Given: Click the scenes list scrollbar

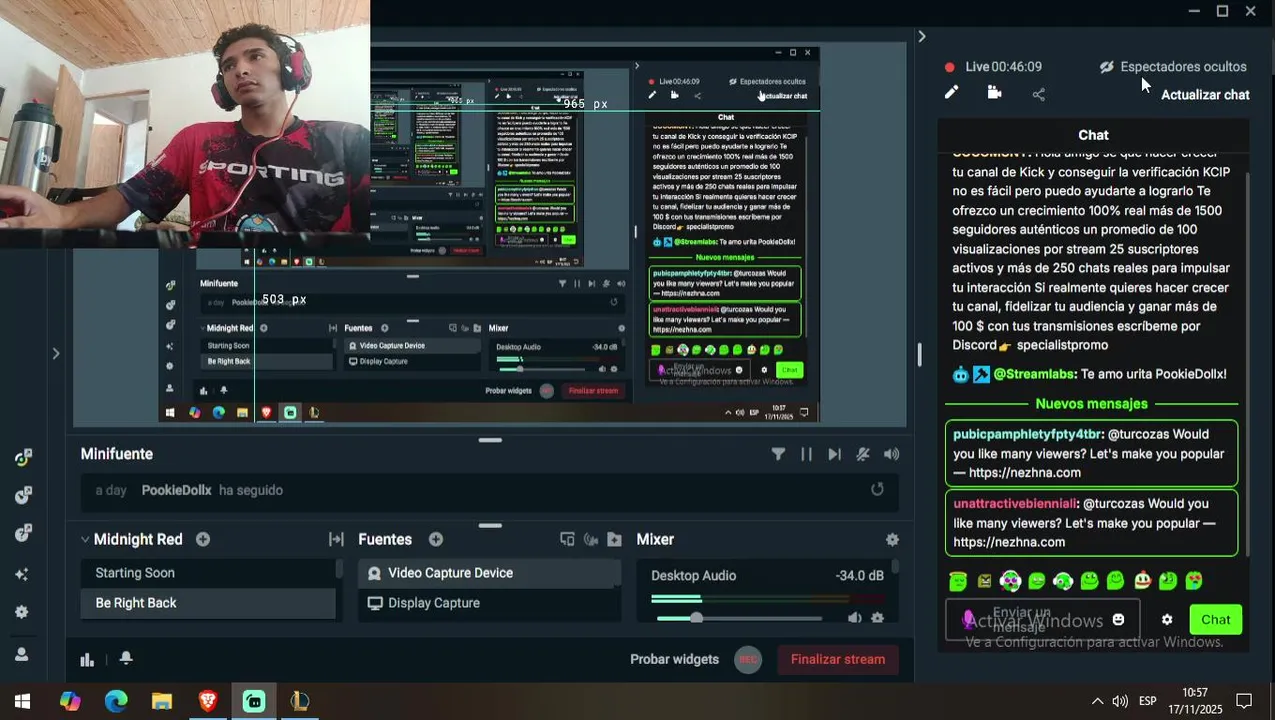Looking at the screenshot, I should coord(339,571).
